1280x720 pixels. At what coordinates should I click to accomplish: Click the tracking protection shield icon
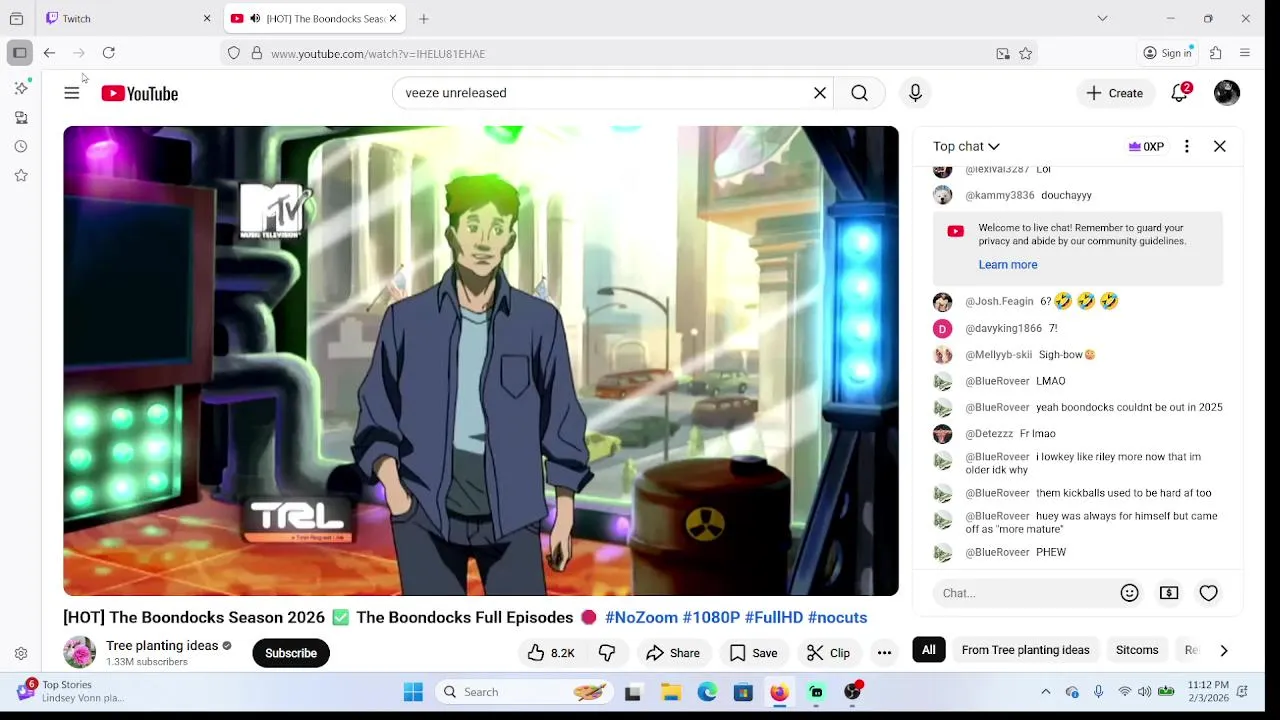click(x=234, y=54)
